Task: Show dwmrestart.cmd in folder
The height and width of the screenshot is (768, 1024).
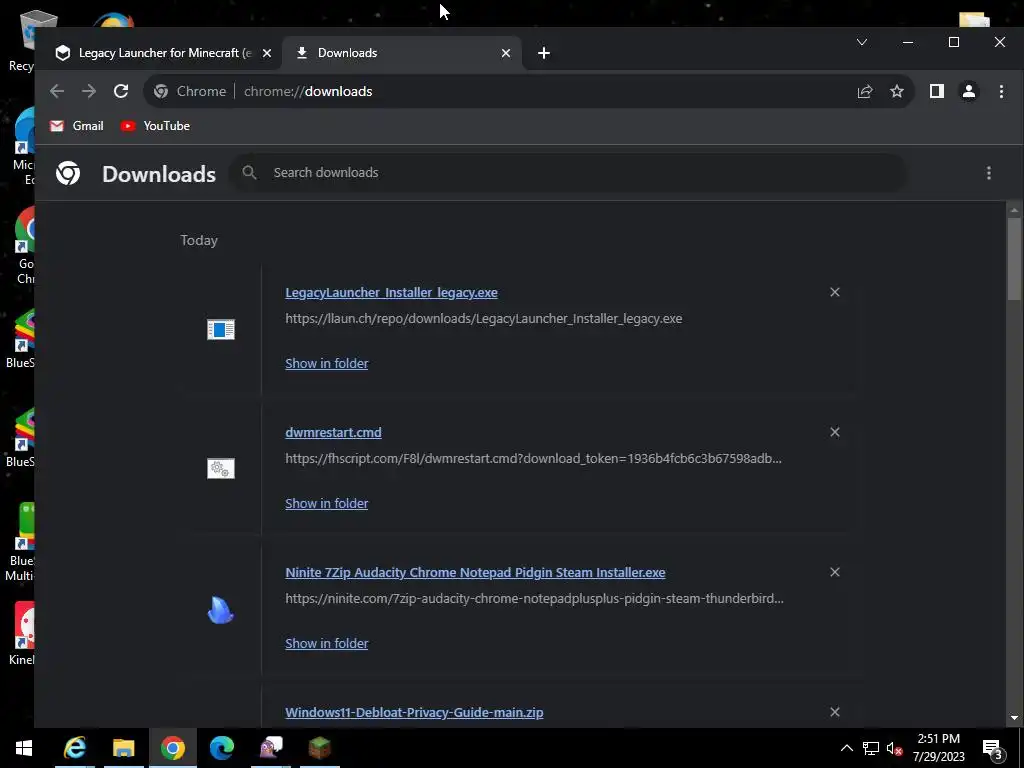Action: 327,503
